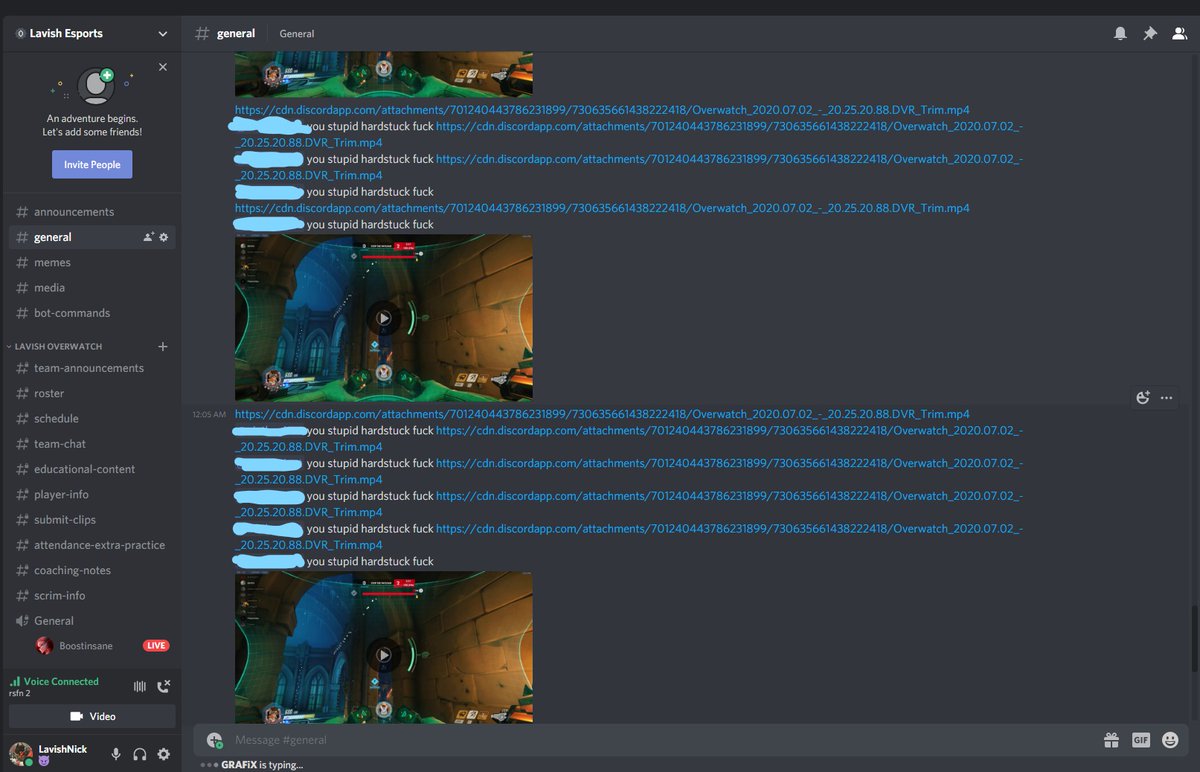Image resolution: width=1200 pixels, height=772 pixels.
Task: Click topmost video thumbnail
Action: [383, 74]
